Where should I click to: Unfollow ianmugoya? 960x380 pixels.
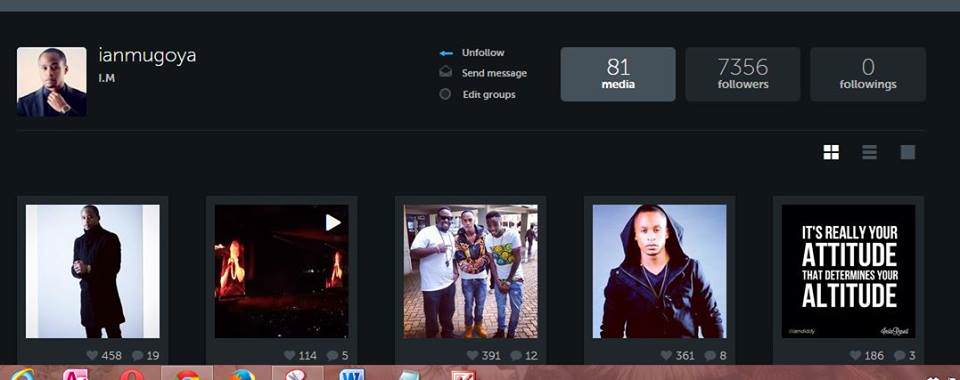483,53
